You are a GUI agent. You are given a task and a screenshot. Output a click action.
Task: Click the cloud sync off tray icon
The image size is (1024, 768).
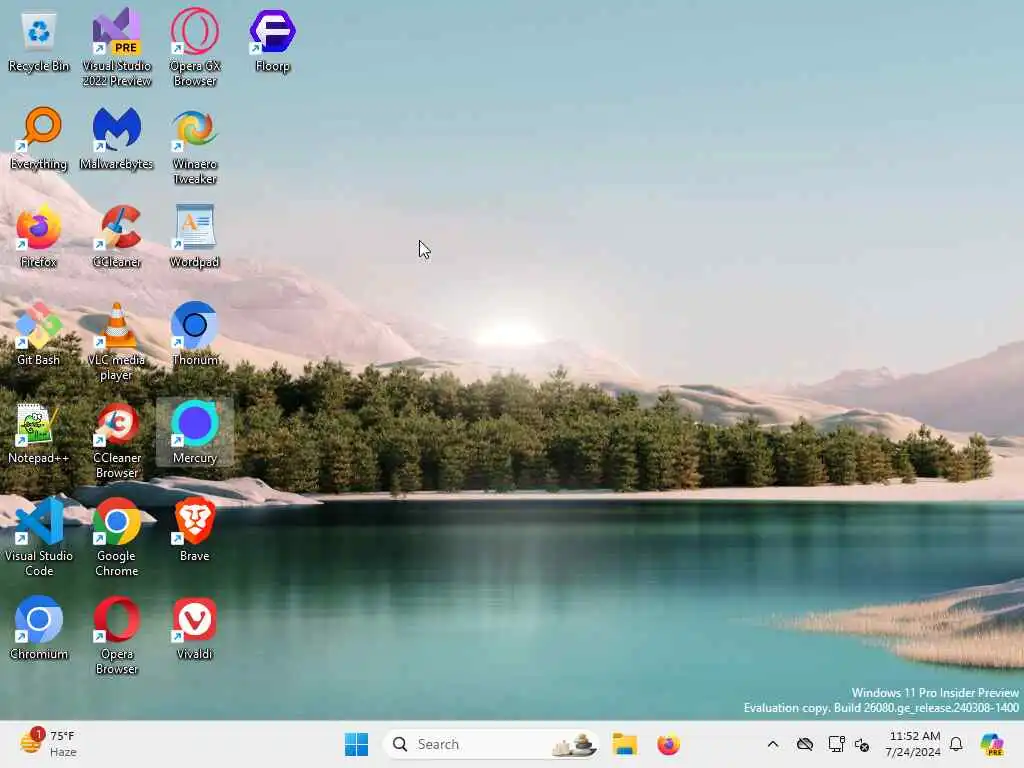pyautogui.click(x=805, y=744)
